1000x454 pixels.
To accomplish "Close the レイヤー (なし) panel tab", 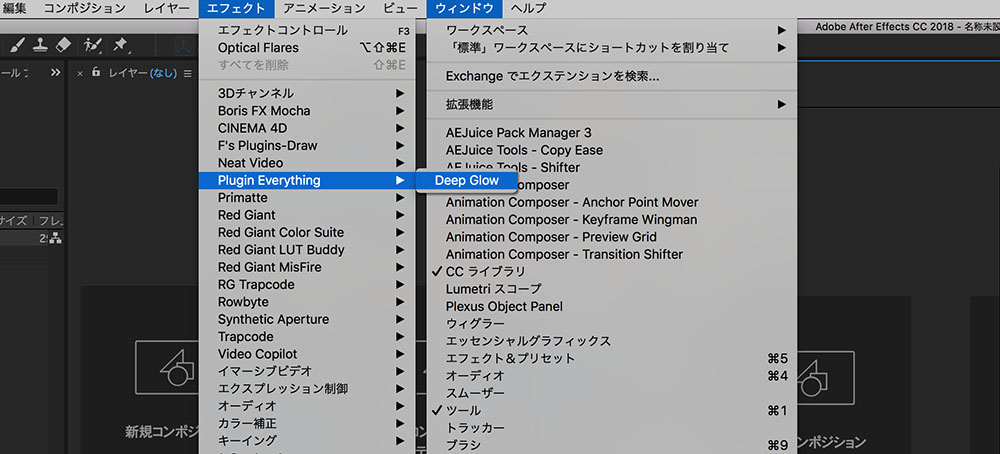I will (80, 74).
